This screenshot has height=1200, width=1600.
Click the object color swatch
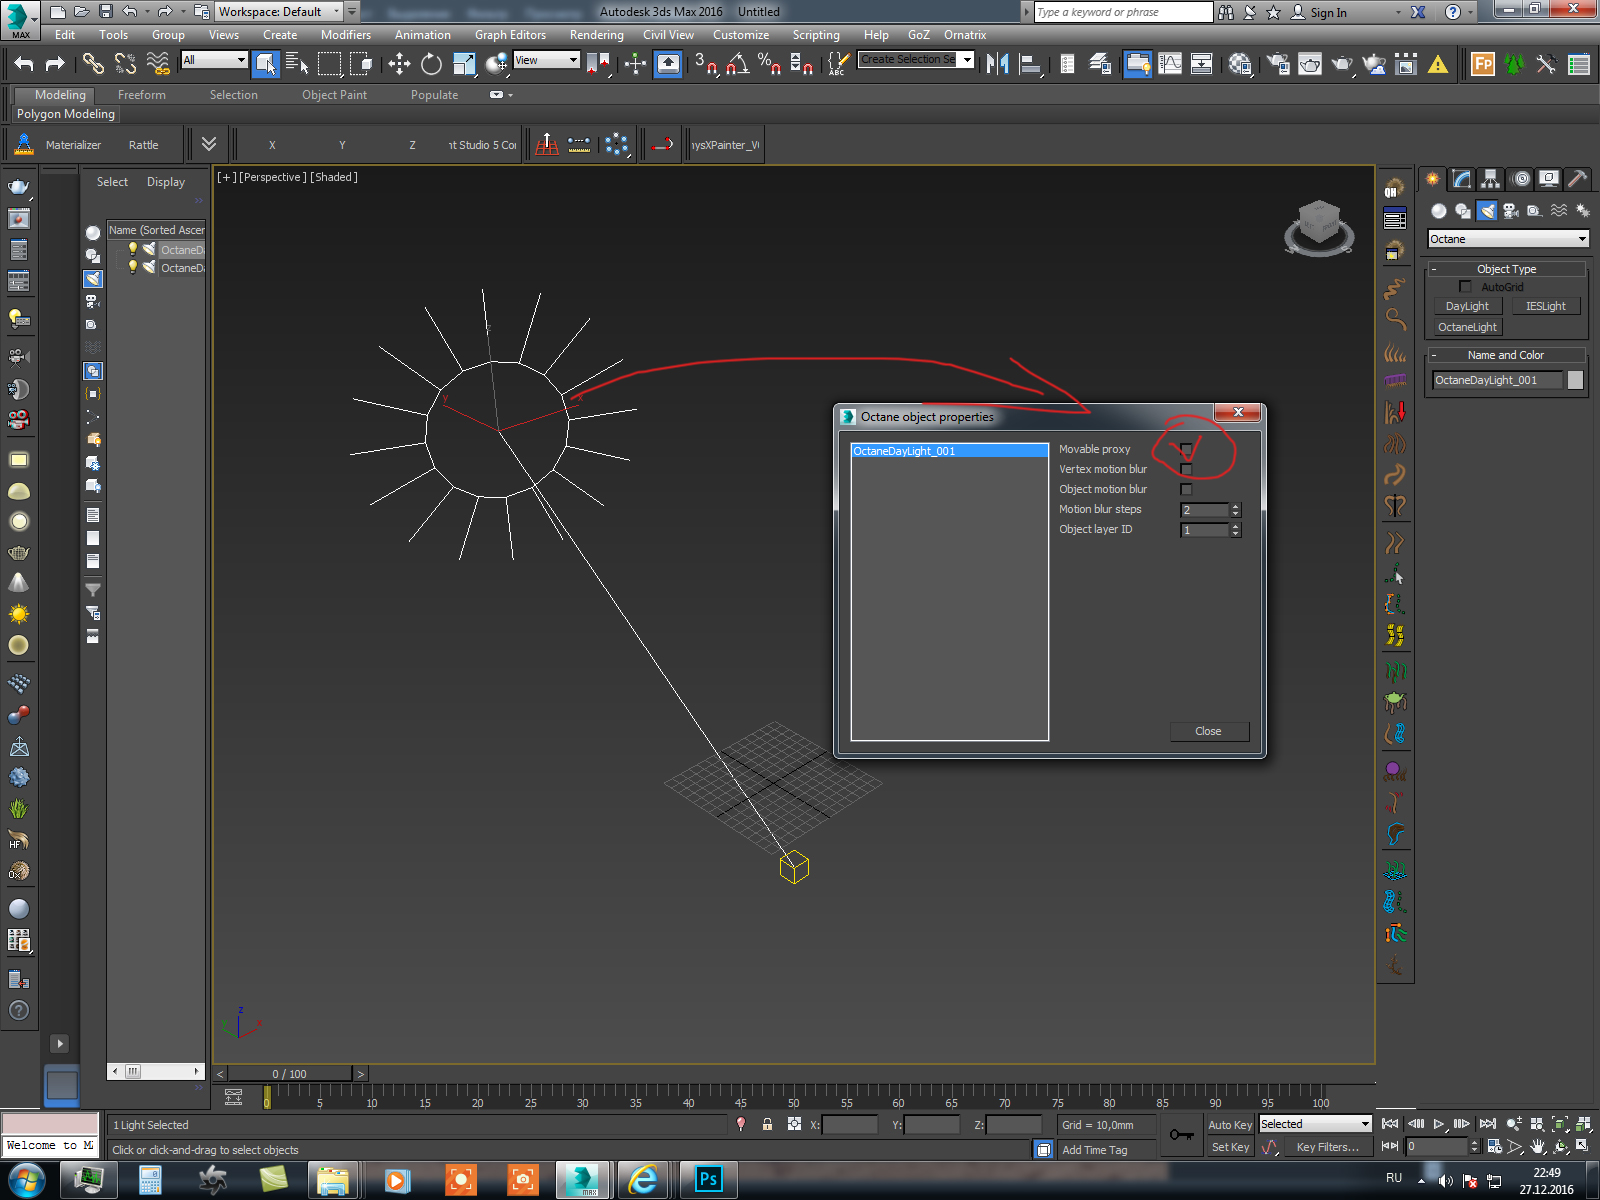[x=1575, y=380]
